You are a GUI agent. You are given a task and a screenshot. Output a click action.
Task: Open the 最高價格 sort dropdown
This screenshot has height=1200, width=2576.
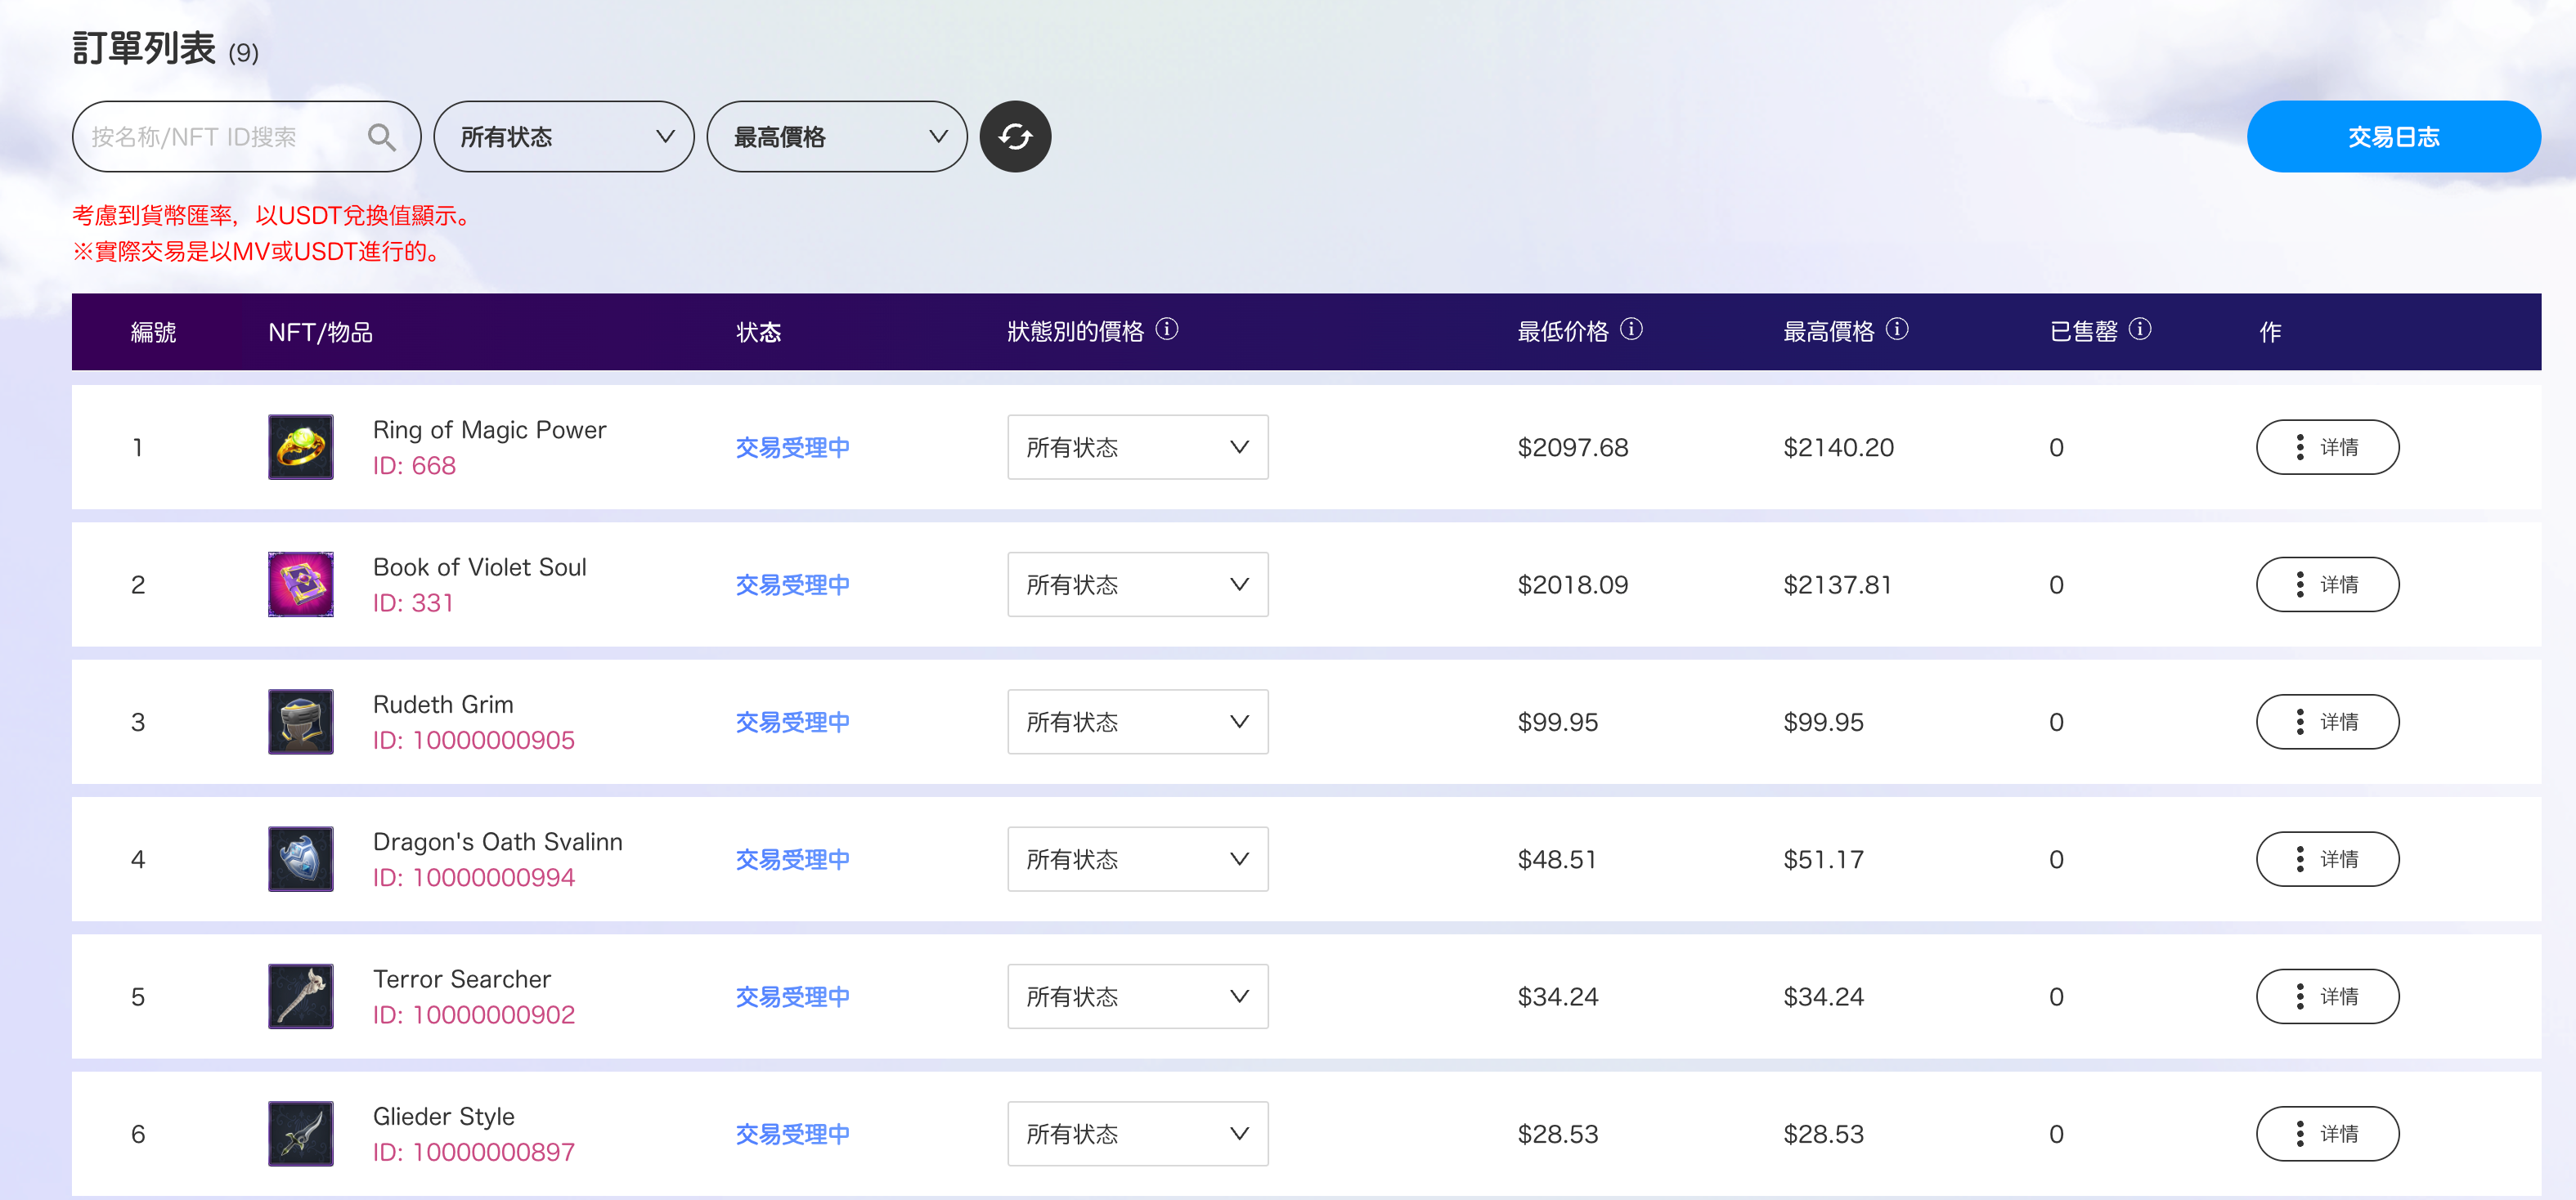pyautogui.click(x=837, y=137)
